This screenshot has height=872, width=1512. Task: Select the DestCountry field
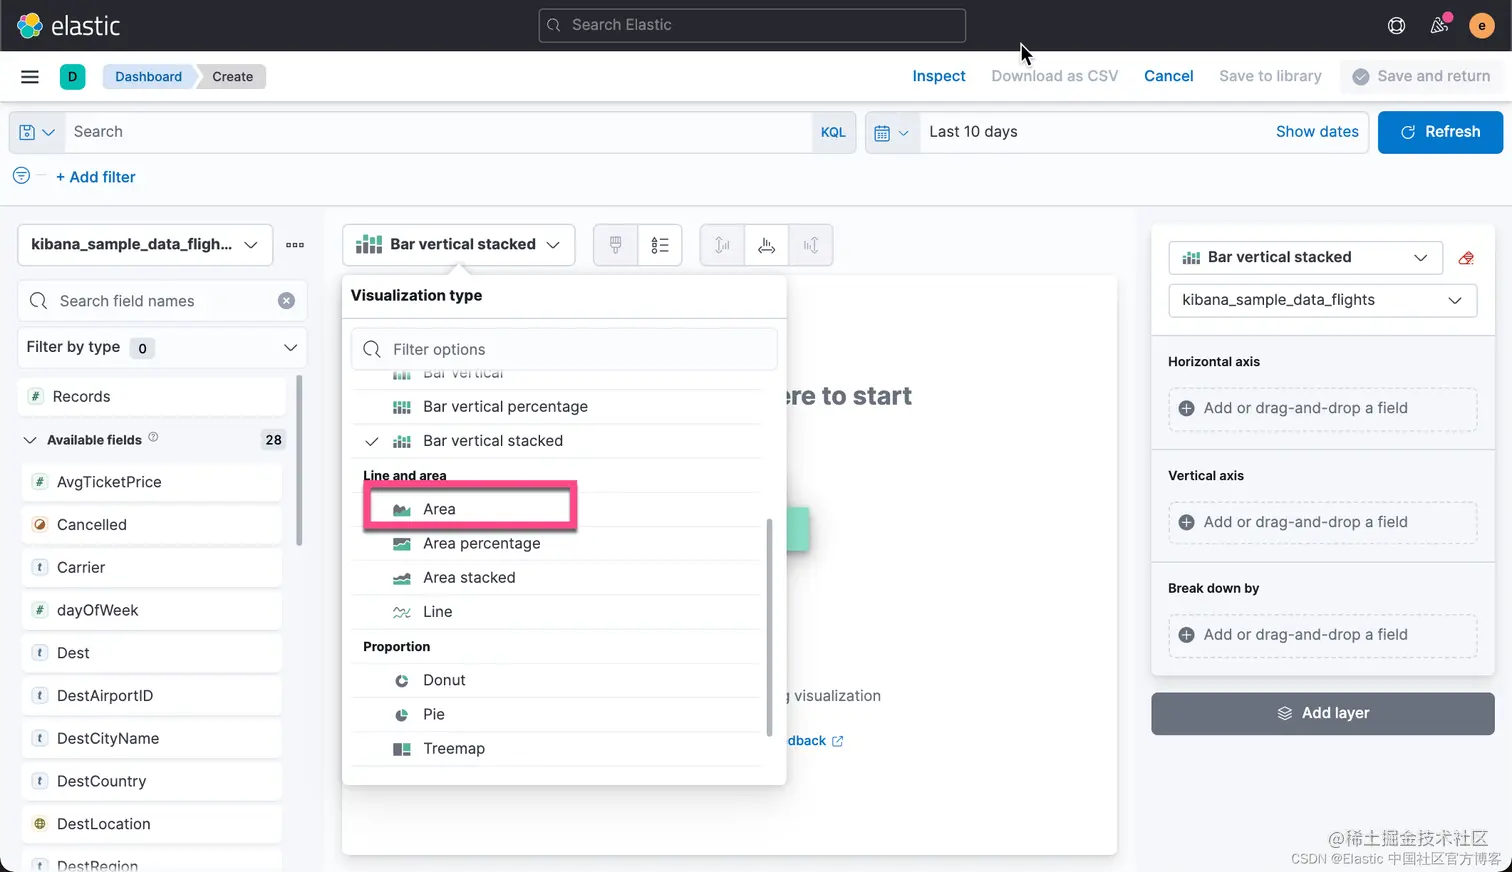152,781
